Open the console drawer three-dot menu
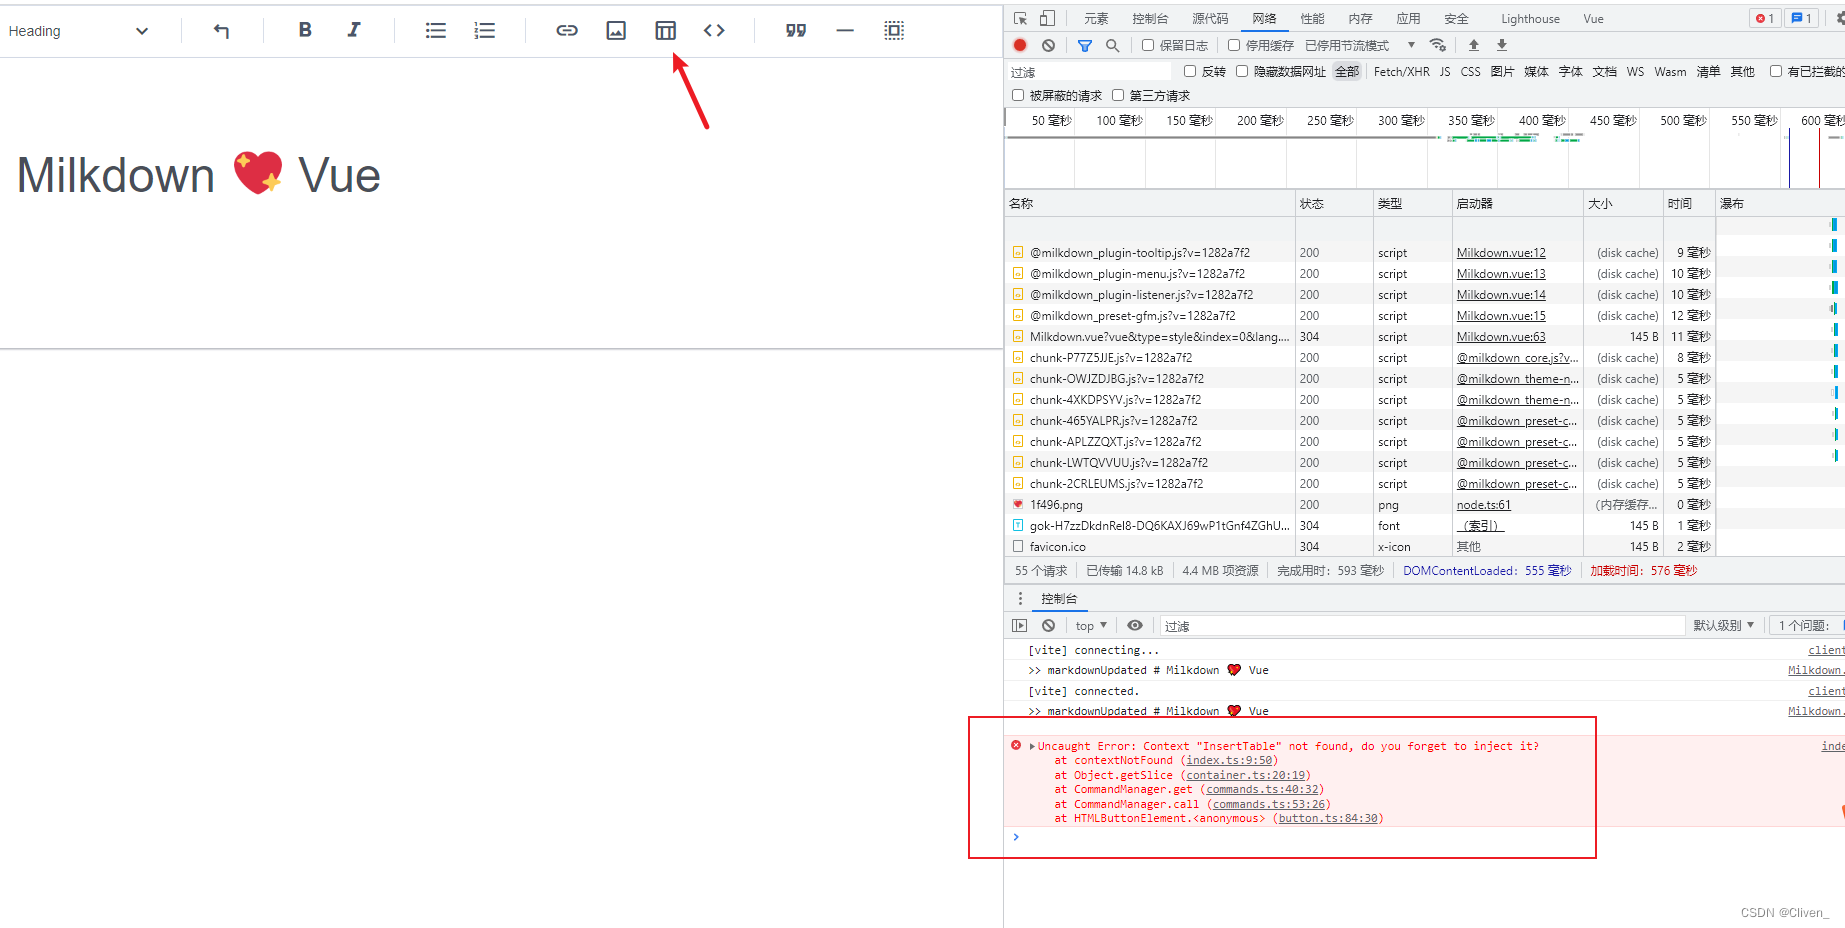The width and height of the screenshot is (1845, 928). click(x=1020, y=598)
